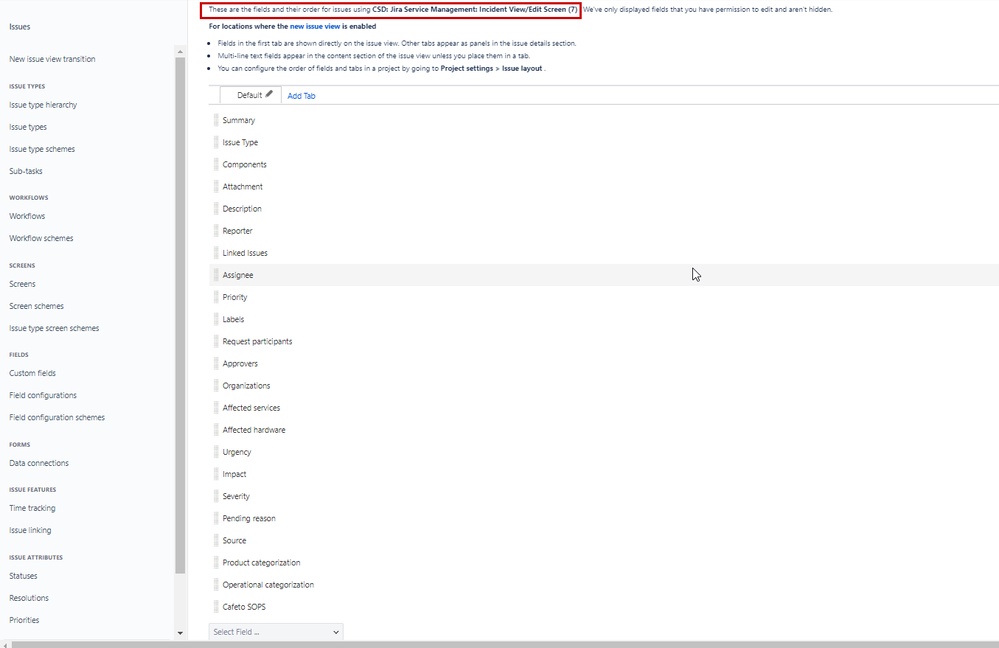Click drag handle beside Request participants

pyautogui.click(x=216, y=342)
